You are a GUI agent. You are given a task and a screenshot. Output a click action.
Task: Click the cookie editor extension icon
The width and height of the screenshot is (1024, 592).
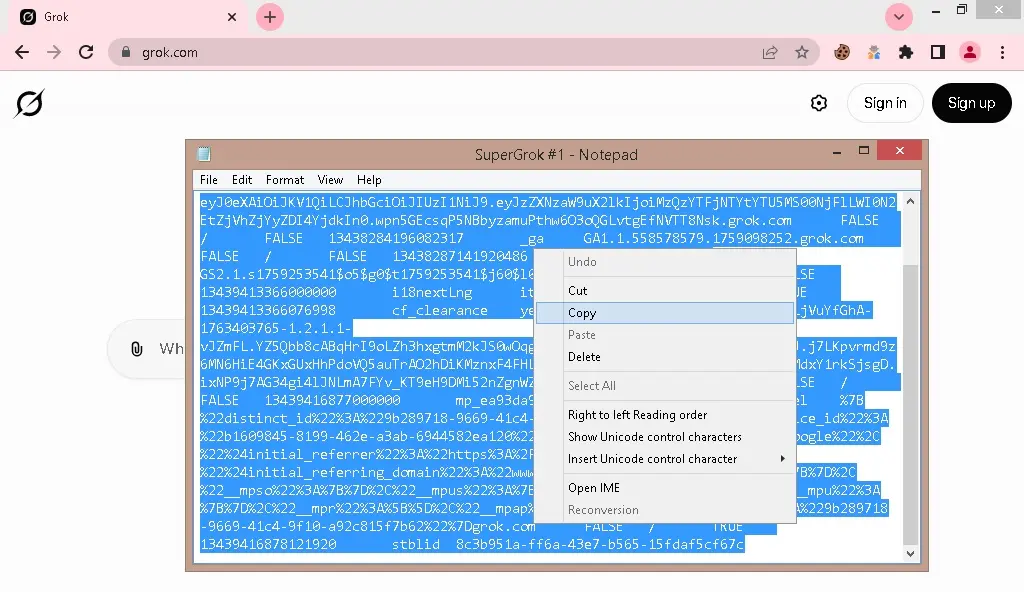tap(842, 52)
